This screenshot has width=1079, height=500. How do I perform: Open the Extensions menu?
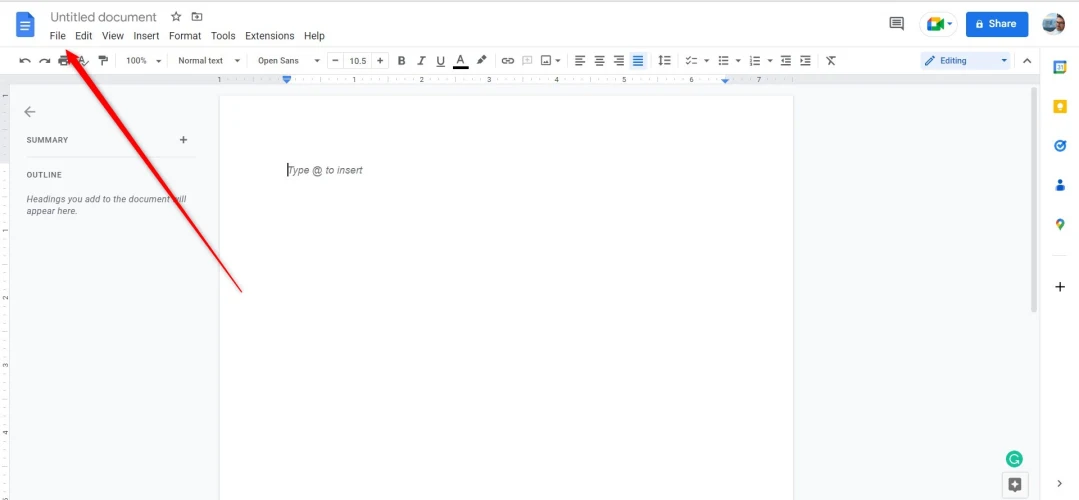click(270, 36)
